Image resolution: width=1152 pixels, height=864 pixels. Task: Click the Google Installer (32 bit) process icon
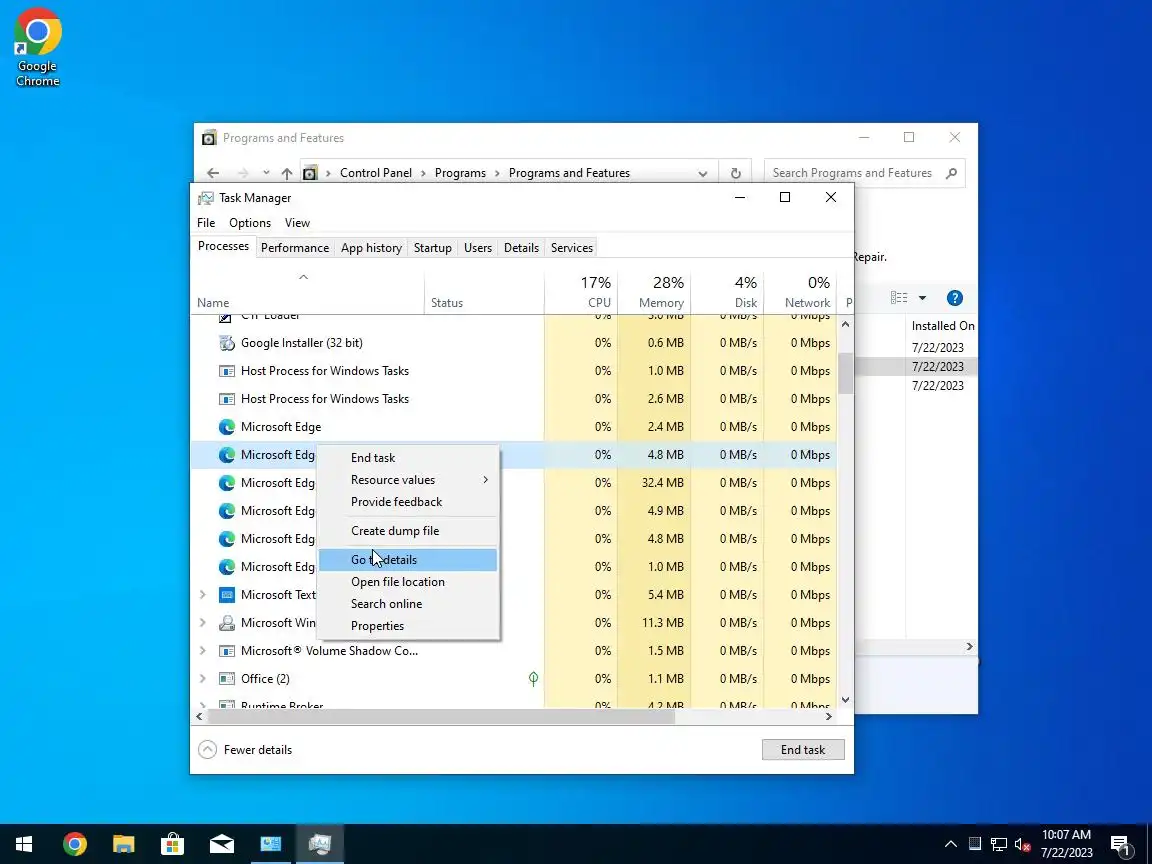227,343
